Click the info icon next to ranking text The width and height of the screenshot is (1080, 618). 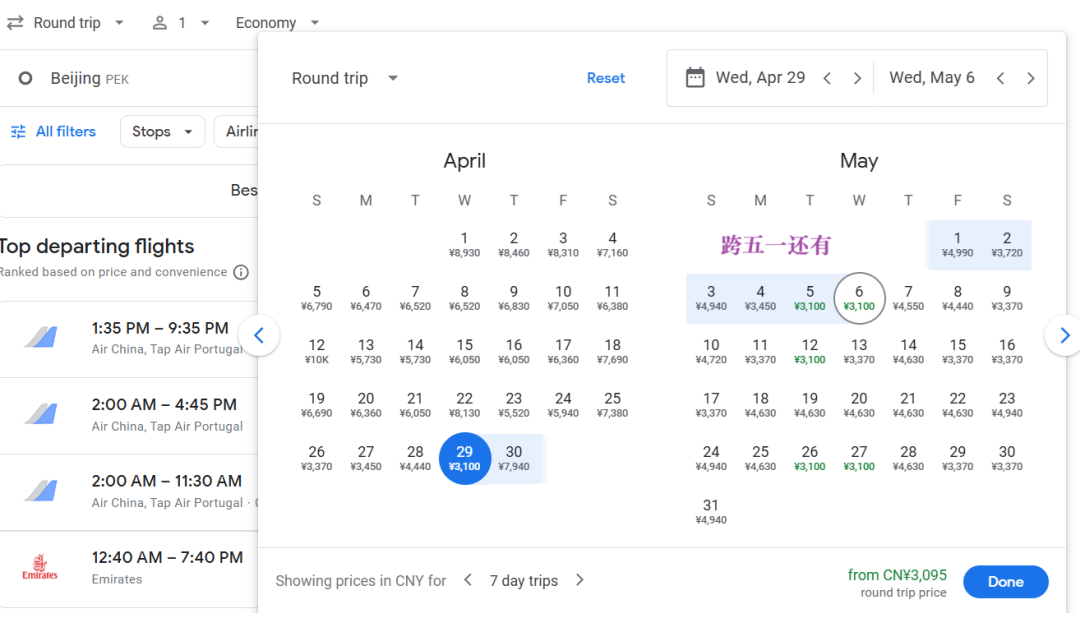click(241, 272)
